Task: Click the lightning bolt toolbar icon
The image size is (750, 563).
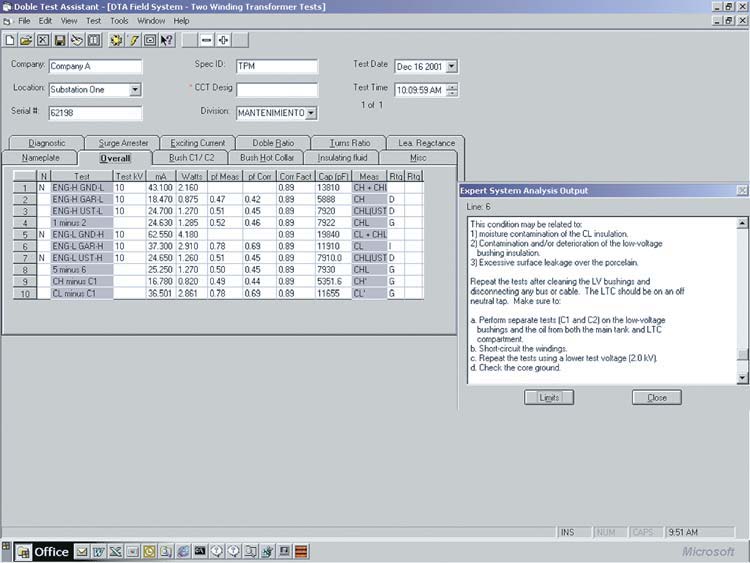Action: (132, 40)
